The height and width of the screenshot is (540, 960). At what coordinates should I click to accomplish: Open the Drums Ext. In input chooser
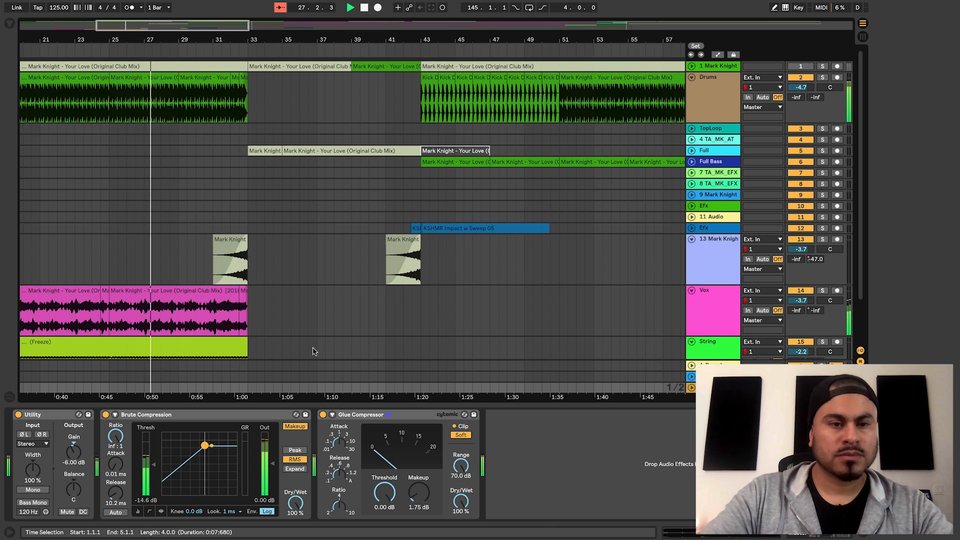[x=762, y=78]
